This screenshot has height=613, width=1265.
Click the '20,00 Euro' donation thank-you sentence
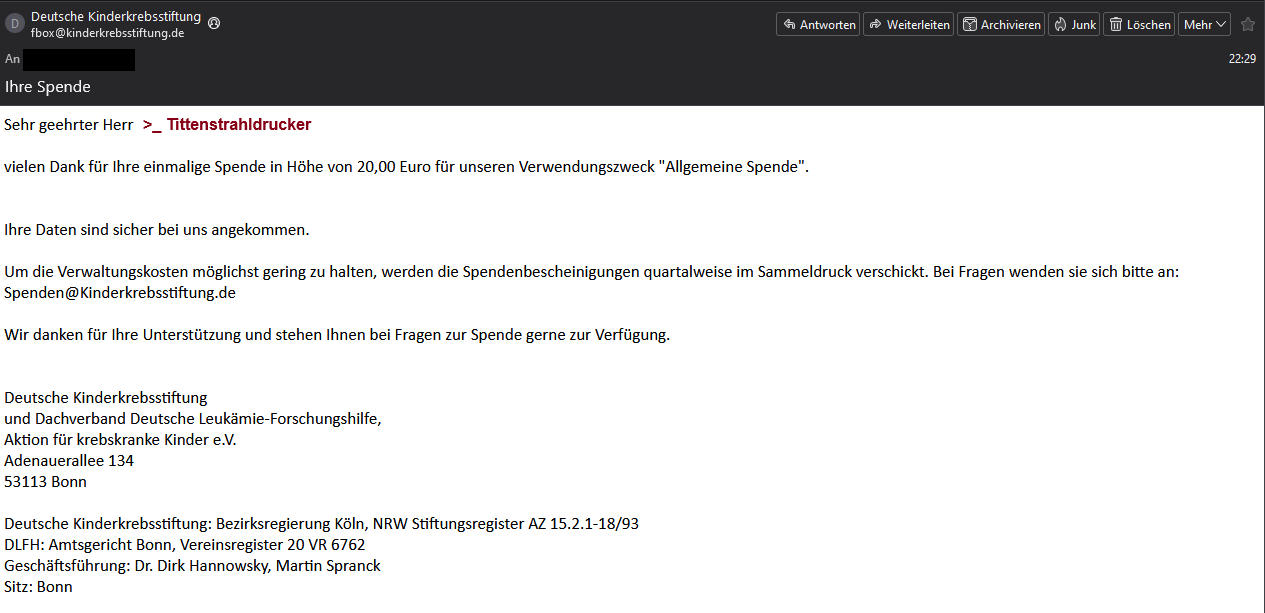click(406, 167)
